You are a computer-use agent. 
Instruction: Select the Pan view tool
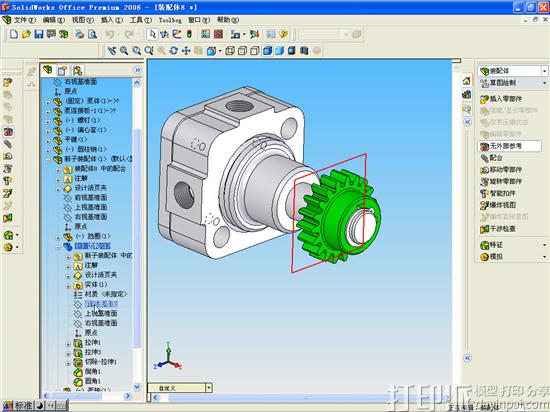[186, 50]
